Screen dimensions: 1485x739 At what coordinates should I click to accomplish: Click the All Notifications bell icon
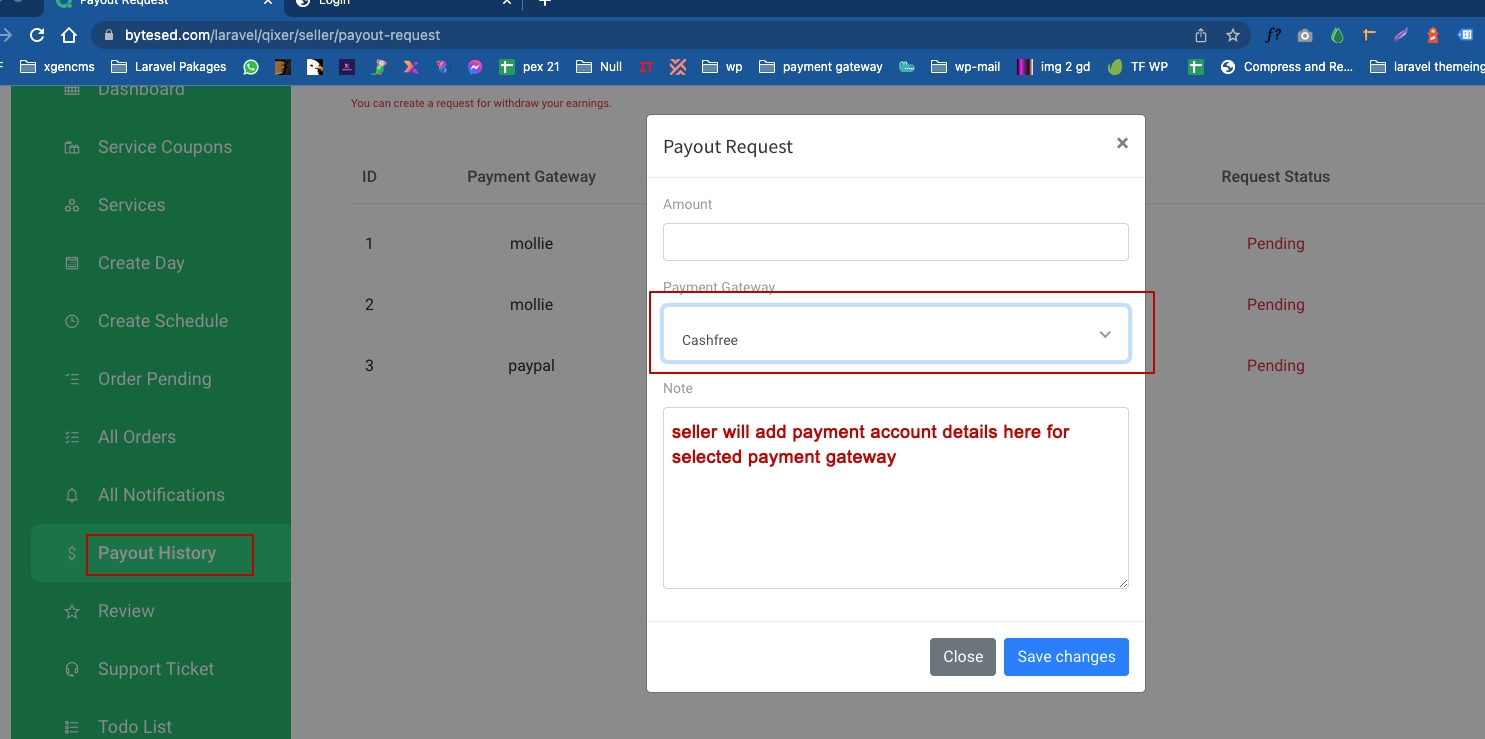(x=72, y=496)
